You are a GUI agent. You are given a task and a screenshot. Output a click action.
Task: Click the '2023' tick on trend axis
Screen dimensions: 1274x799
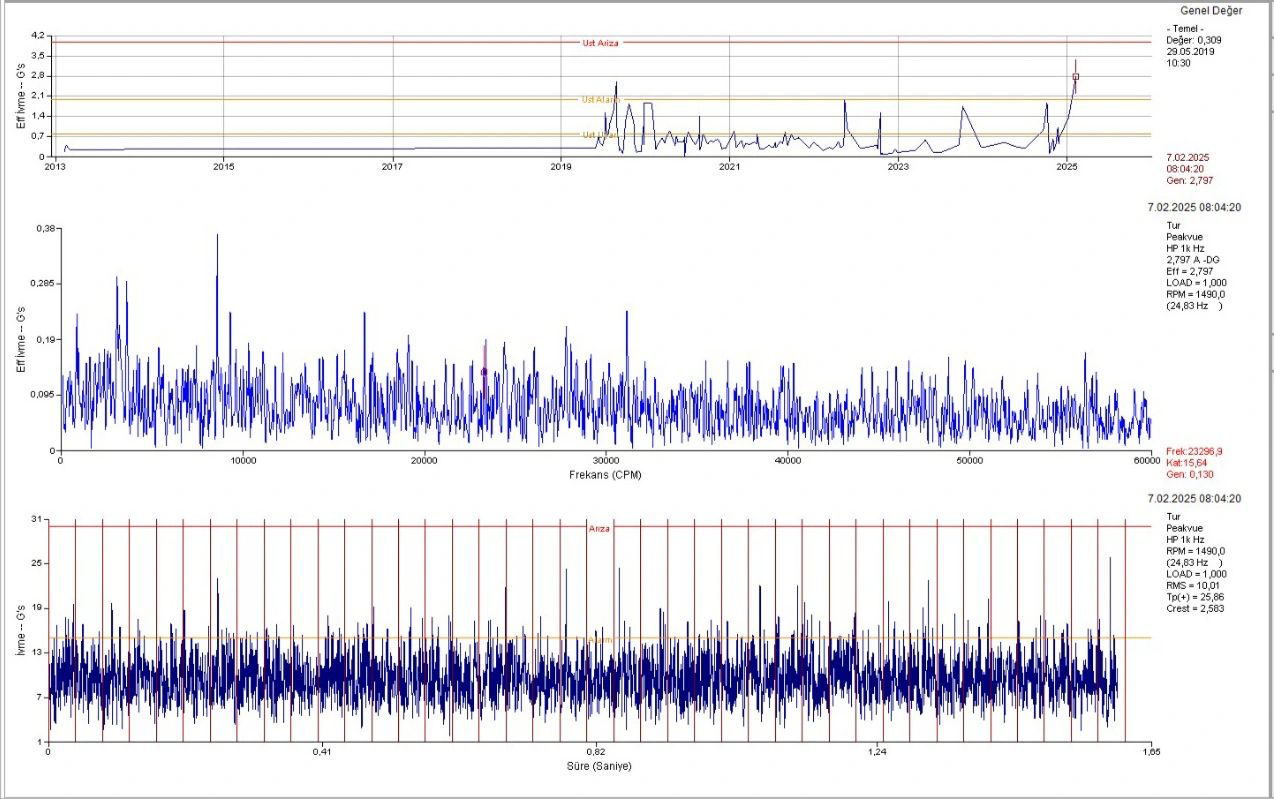coord(898,167)
